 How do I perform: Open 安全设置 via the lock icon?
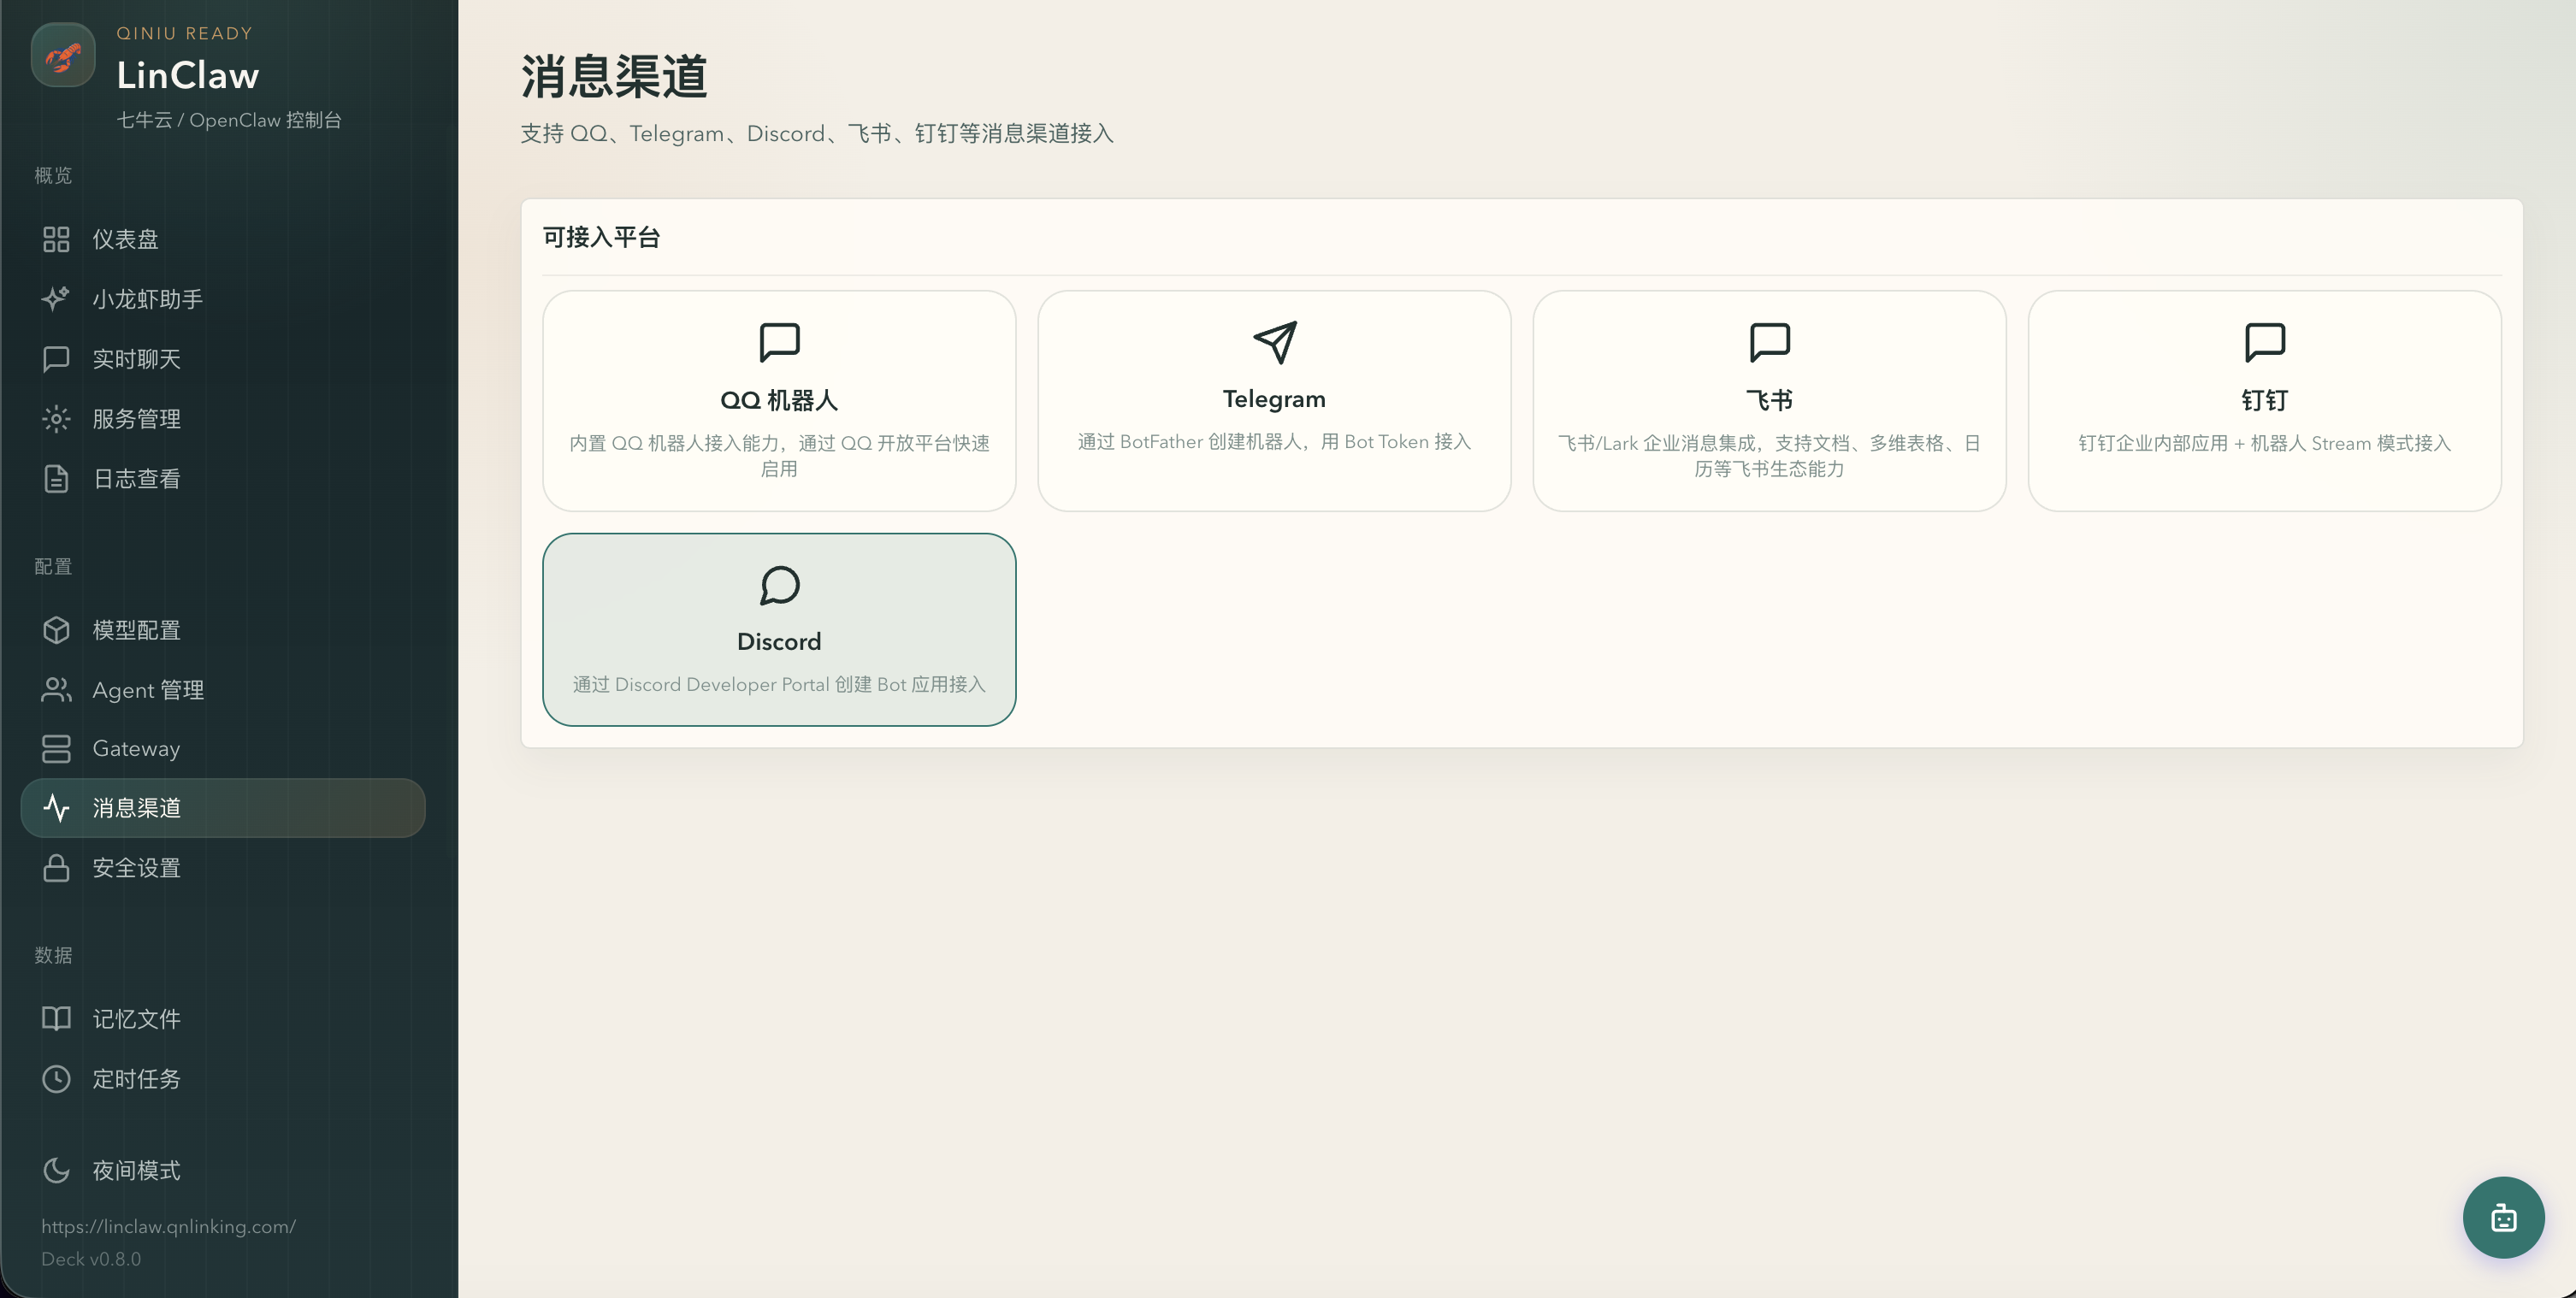56,868
